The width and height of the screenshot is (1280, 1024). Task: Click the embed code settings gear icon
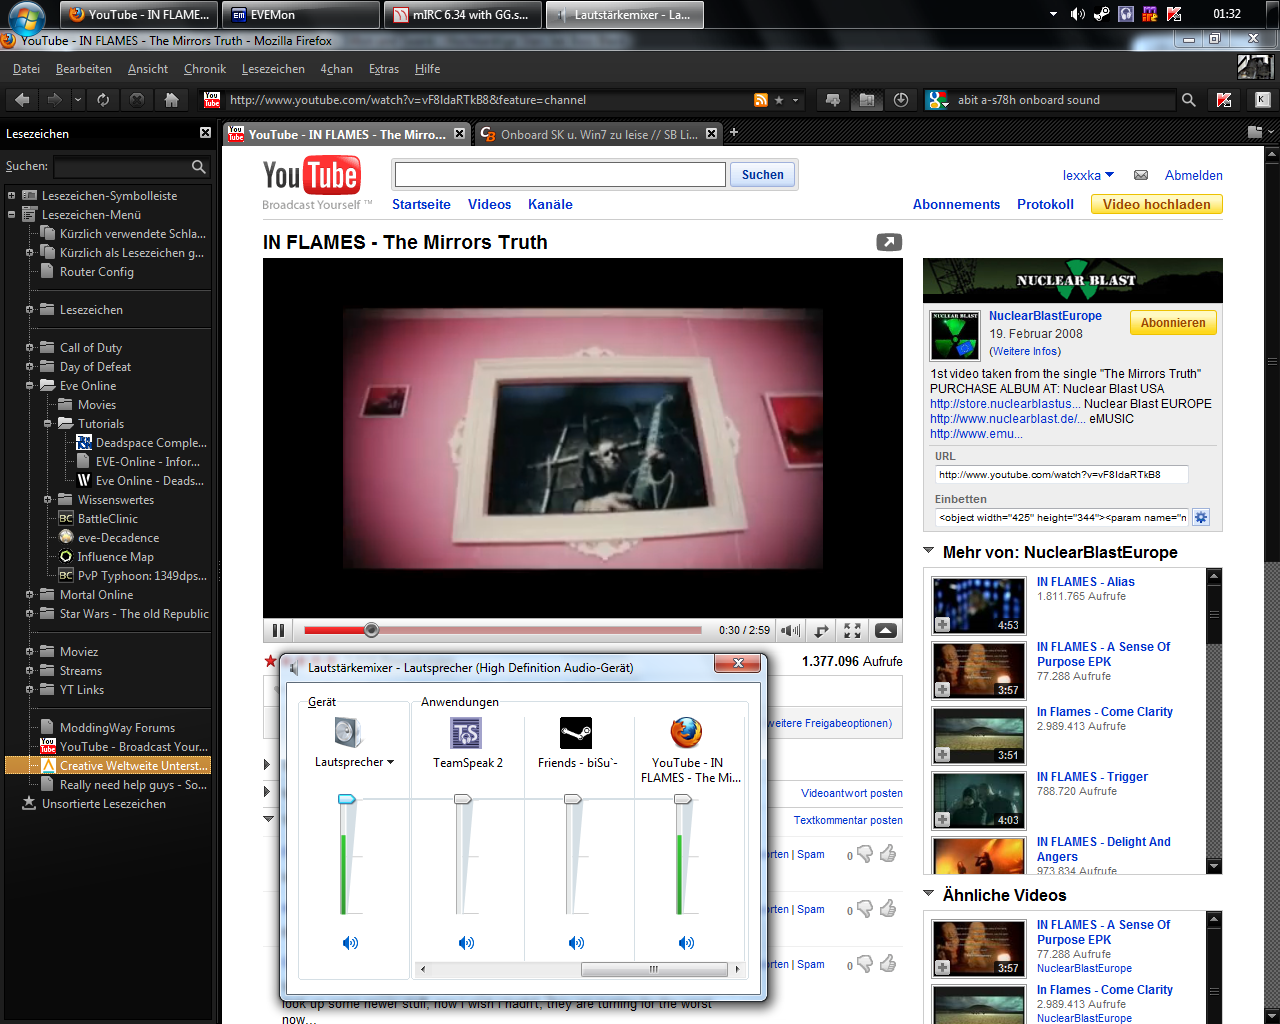1201,517
